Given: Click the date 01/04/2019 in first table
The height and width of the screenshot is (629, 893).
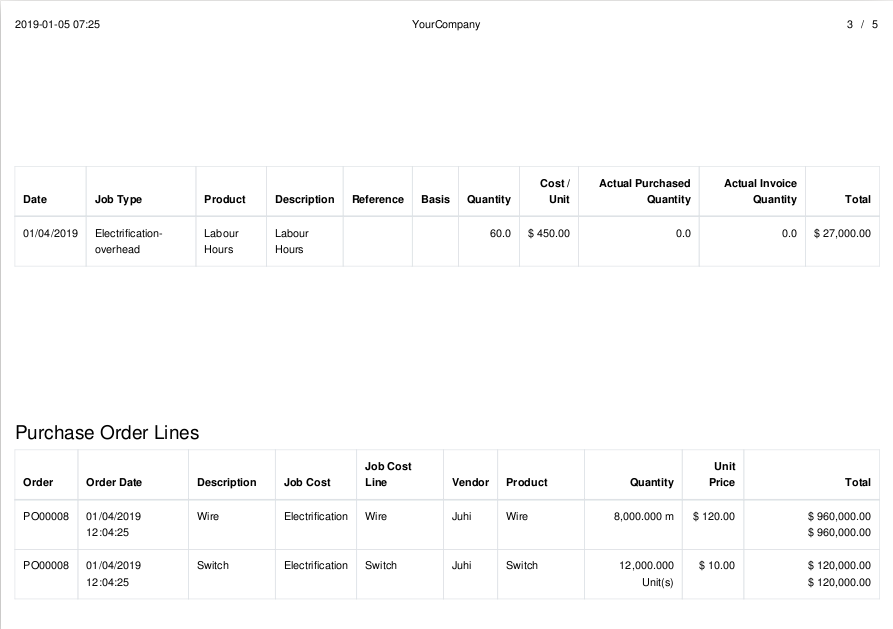Looking at the screenshot, I should tap(50, 233).
